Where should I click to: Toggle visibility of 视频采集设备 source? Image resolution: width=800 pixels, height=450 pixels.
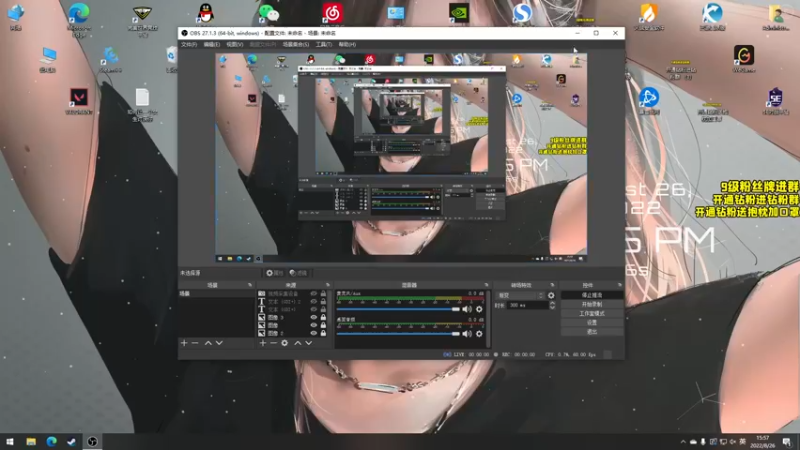(314, 294)
